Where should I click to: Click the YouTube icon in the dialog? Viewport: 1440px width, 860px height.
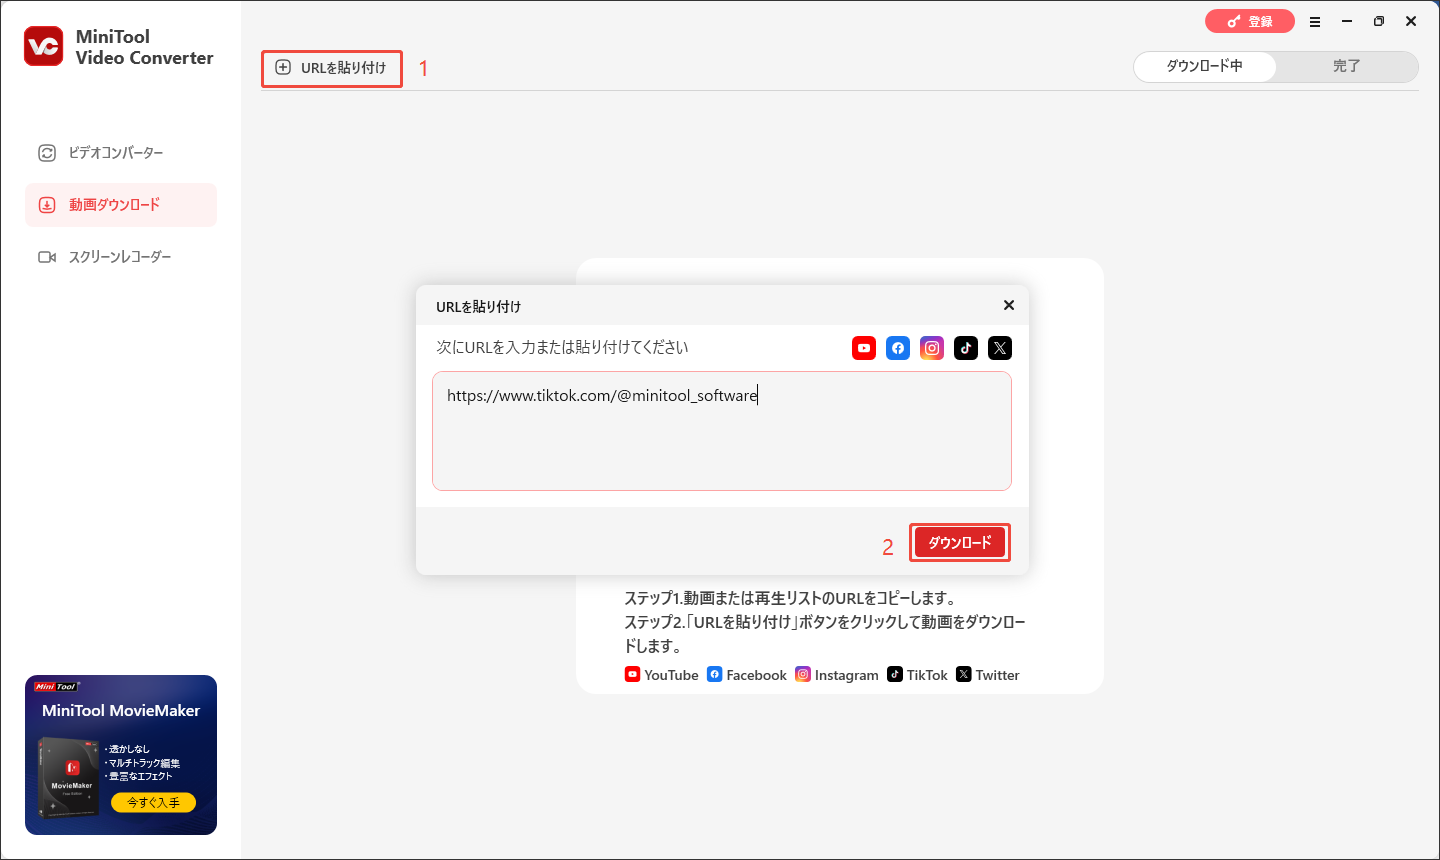tap(864, 348)
